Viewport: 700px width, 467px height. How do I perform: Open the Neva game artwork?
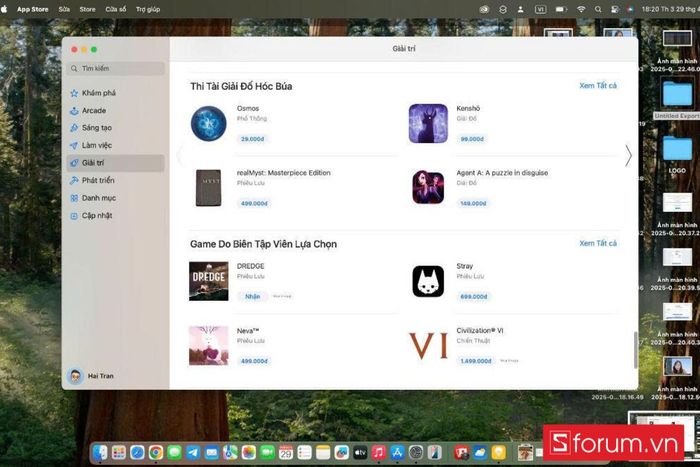click(208, 346)
